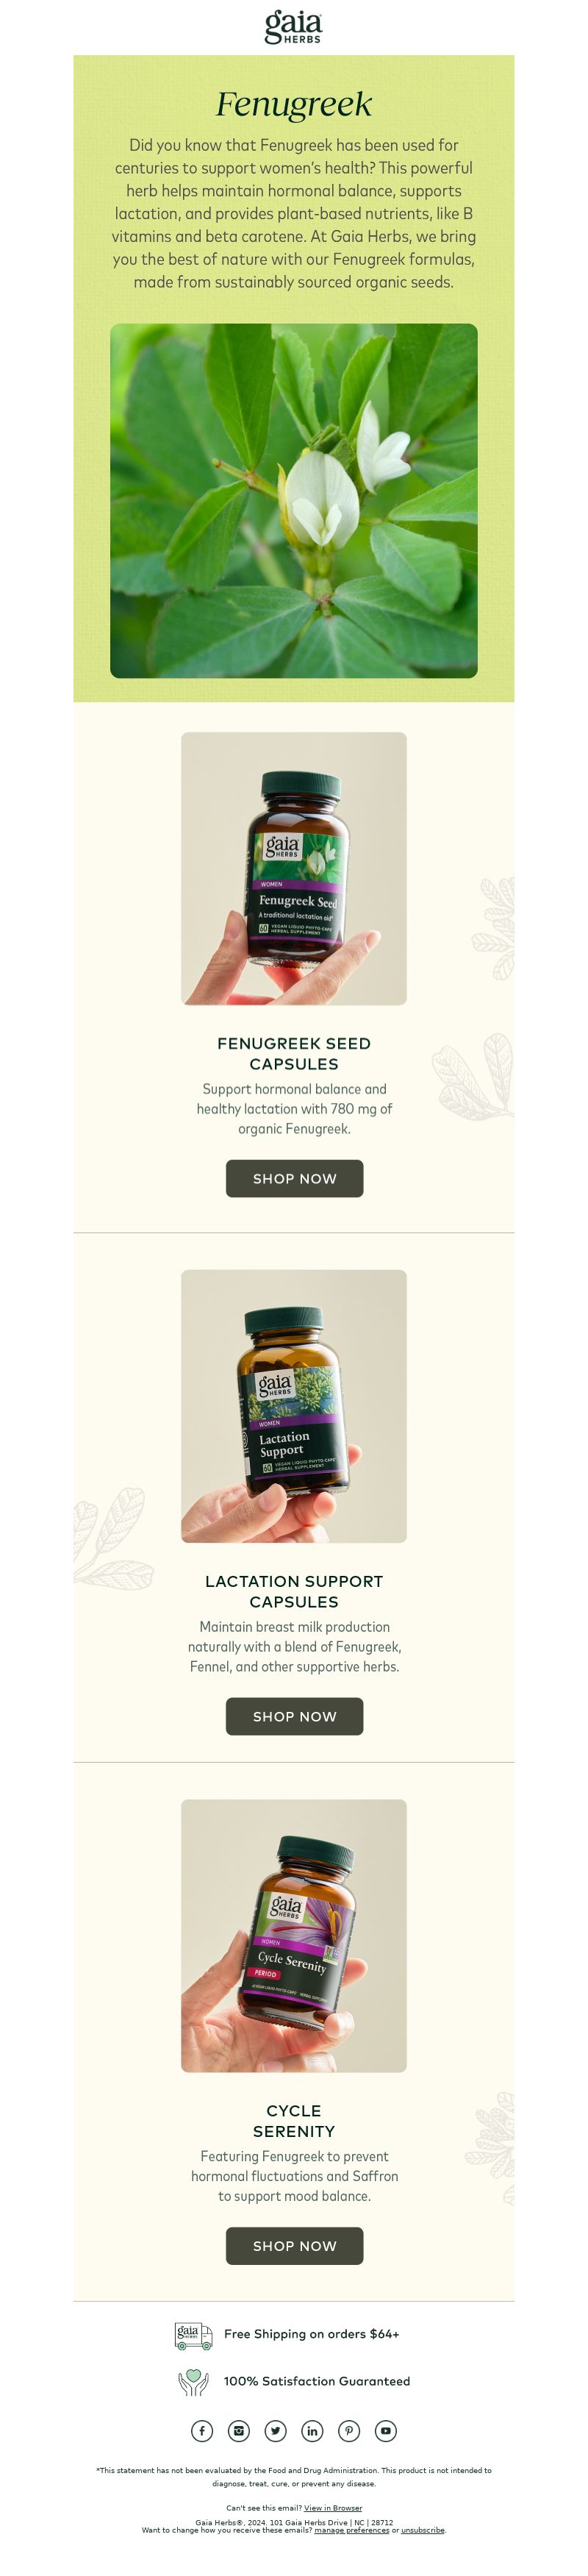
Task: Click the Cycle Serenity bottle image
Action: (294, 1935)
